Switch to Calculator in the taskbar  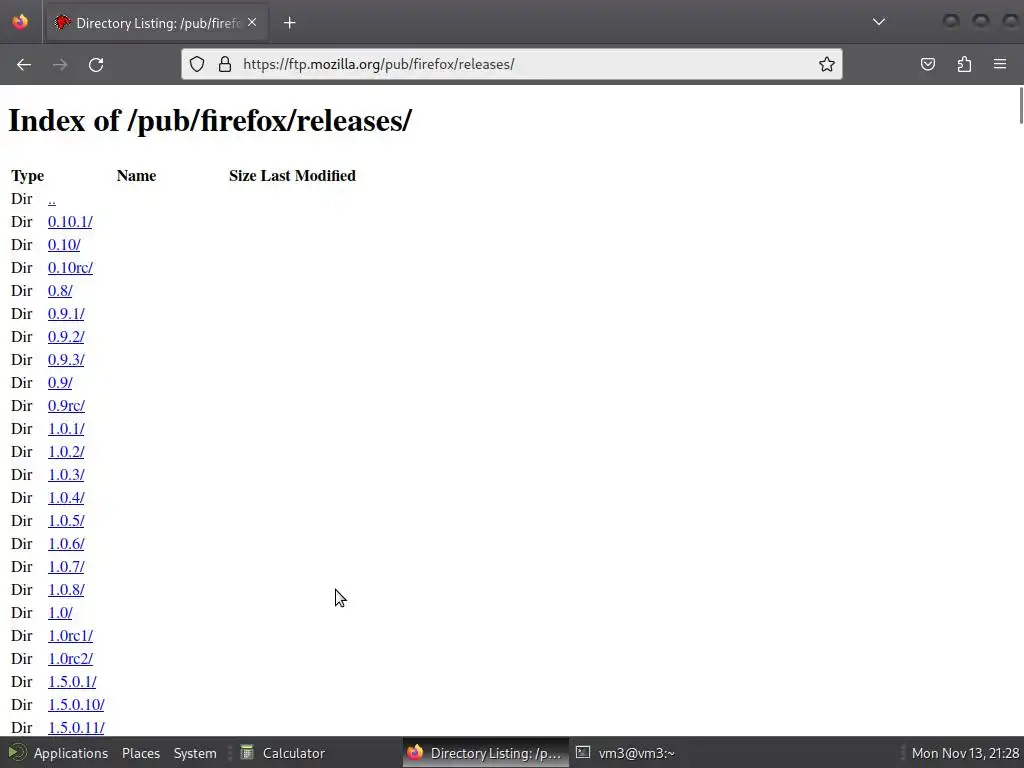(x=283, y=753)
